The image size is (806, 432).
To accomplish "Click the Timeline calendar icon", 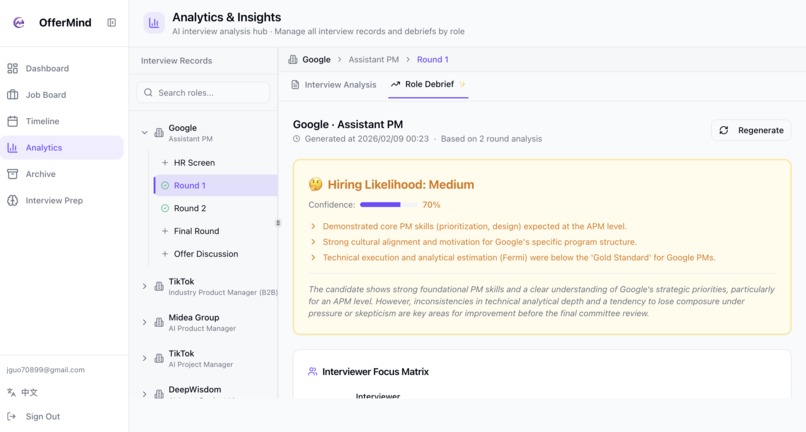I will [12, 121].
